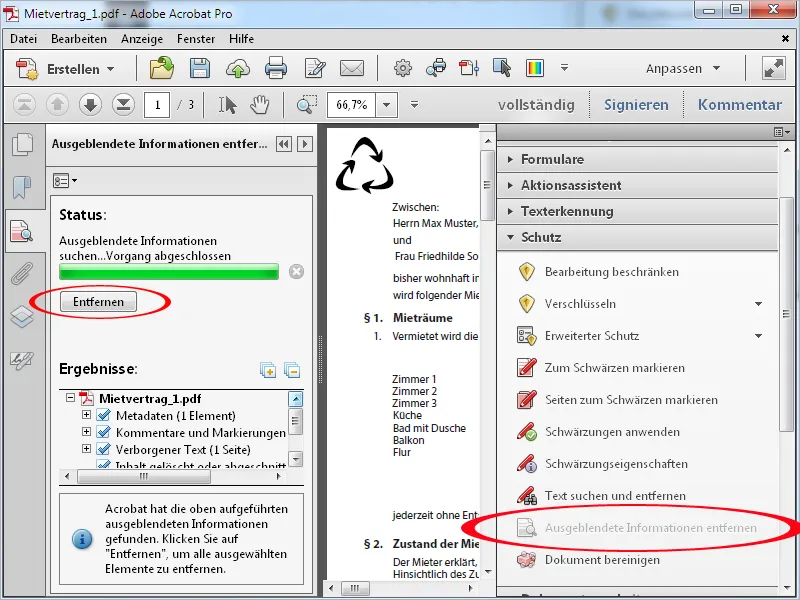Open the Anpassen dropdown

pyautogui.click(x=683, y=68)
